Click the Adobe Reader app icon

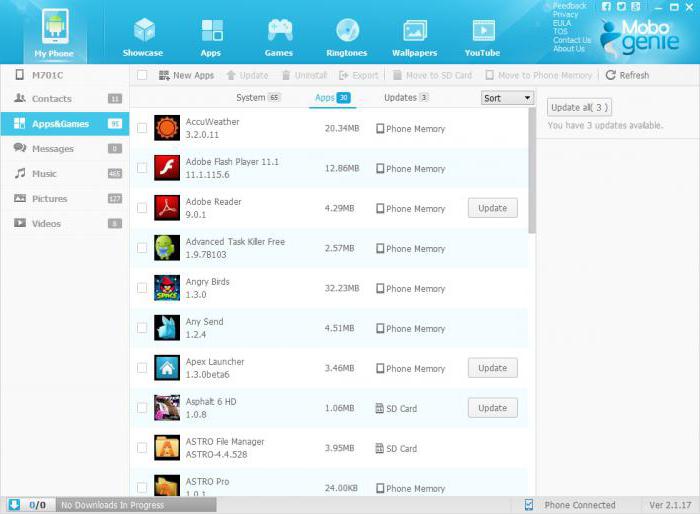coord(167,208)
